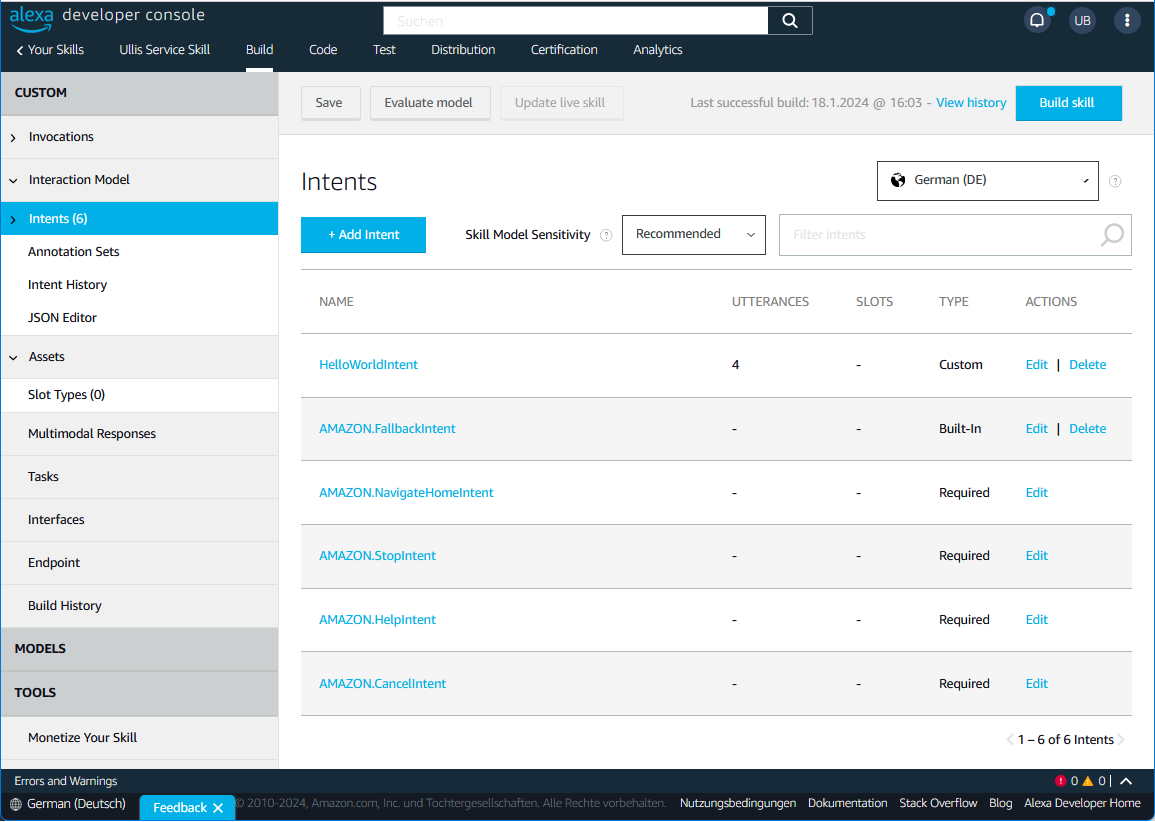
Task: Switch to the Distribution tab
Action: pyautogui.click(x=463, y=49)
